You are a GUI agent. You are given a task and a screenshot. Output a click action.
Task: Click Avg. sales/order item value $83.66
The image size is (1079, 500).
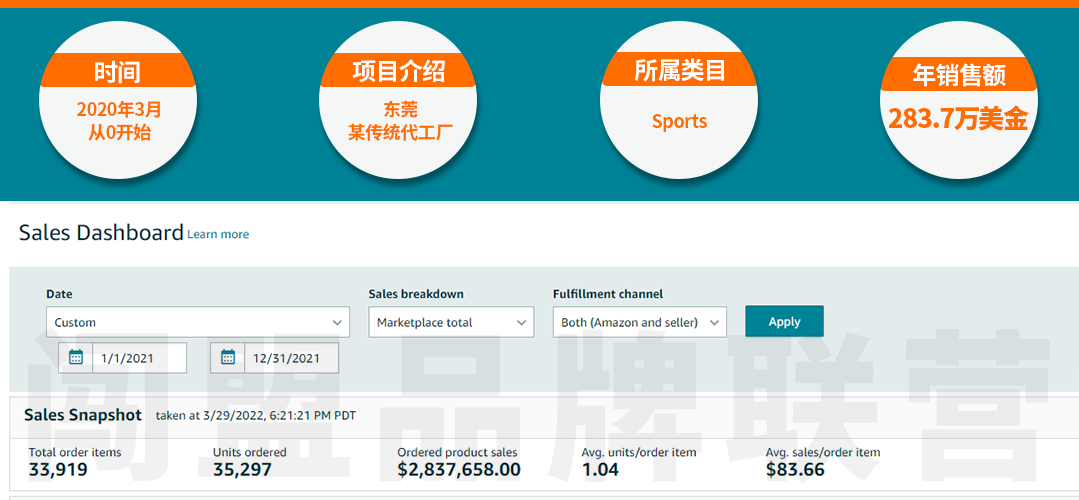pyautogui.click(x=795, y=470)
